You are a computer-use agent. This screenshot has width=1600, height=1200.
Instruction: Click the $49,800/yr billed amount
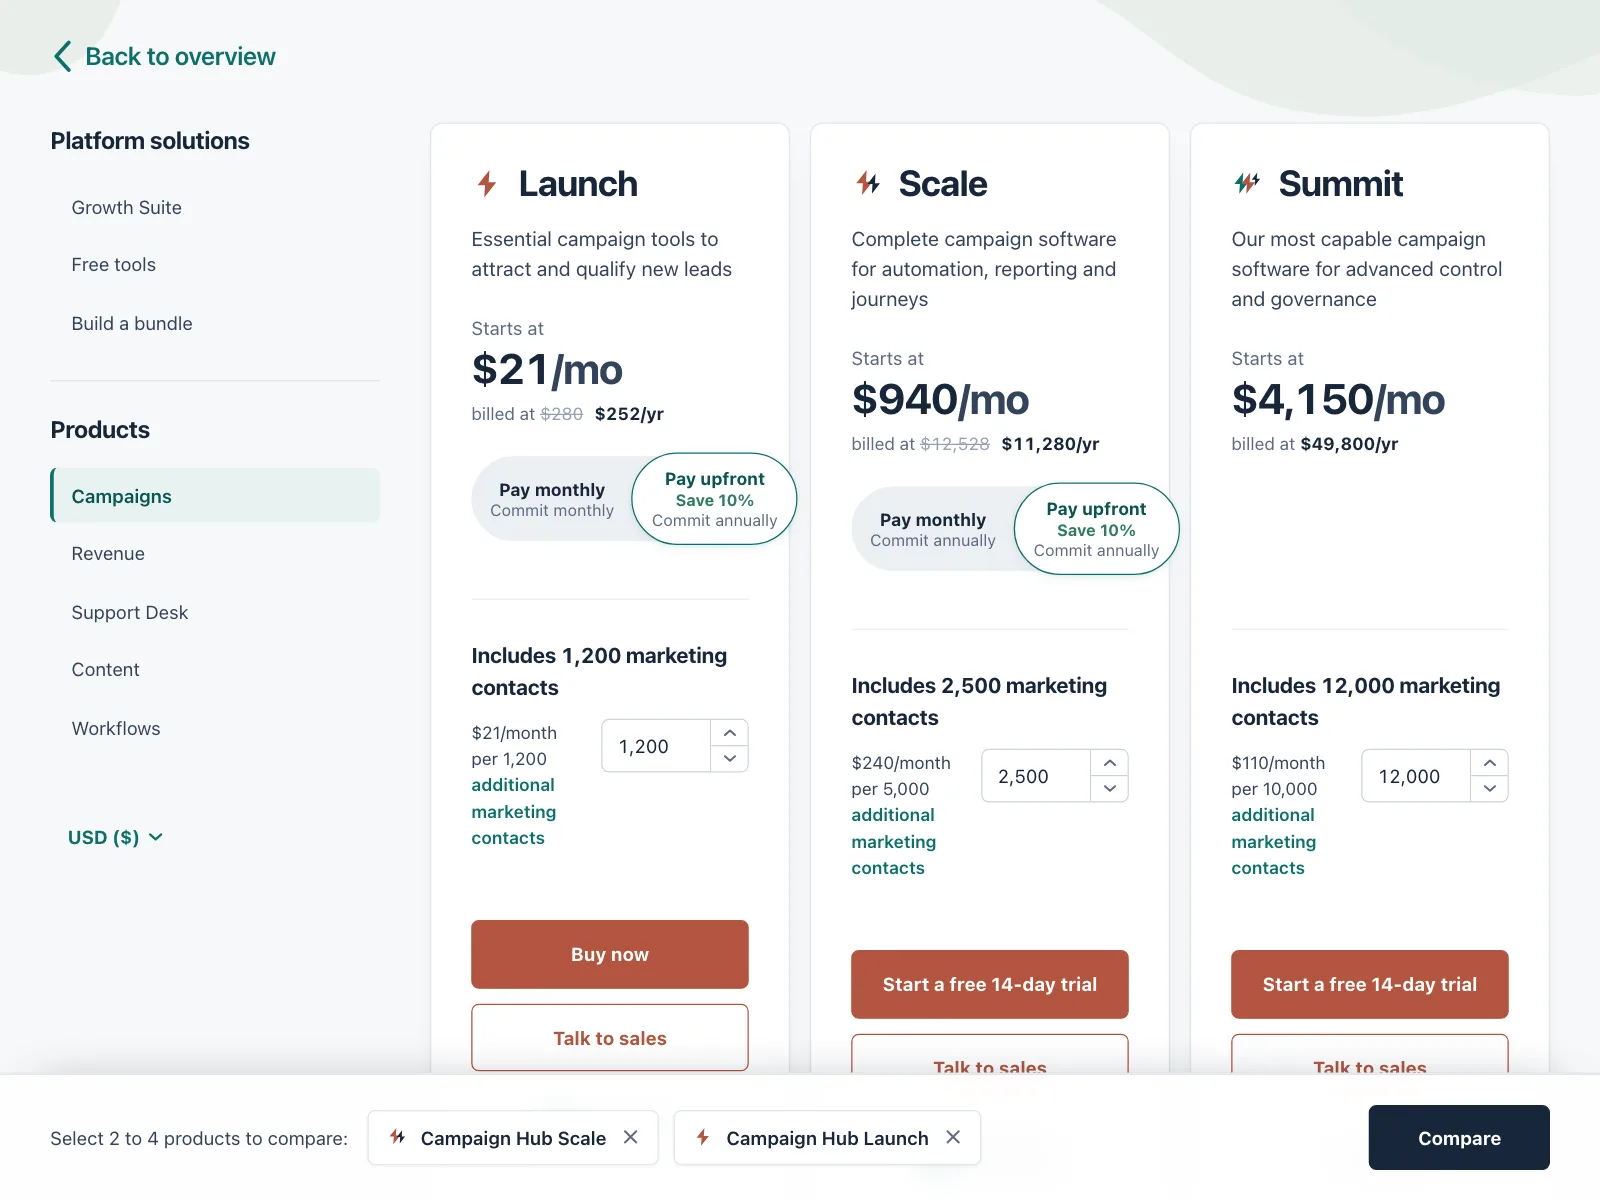point(1349,444)
